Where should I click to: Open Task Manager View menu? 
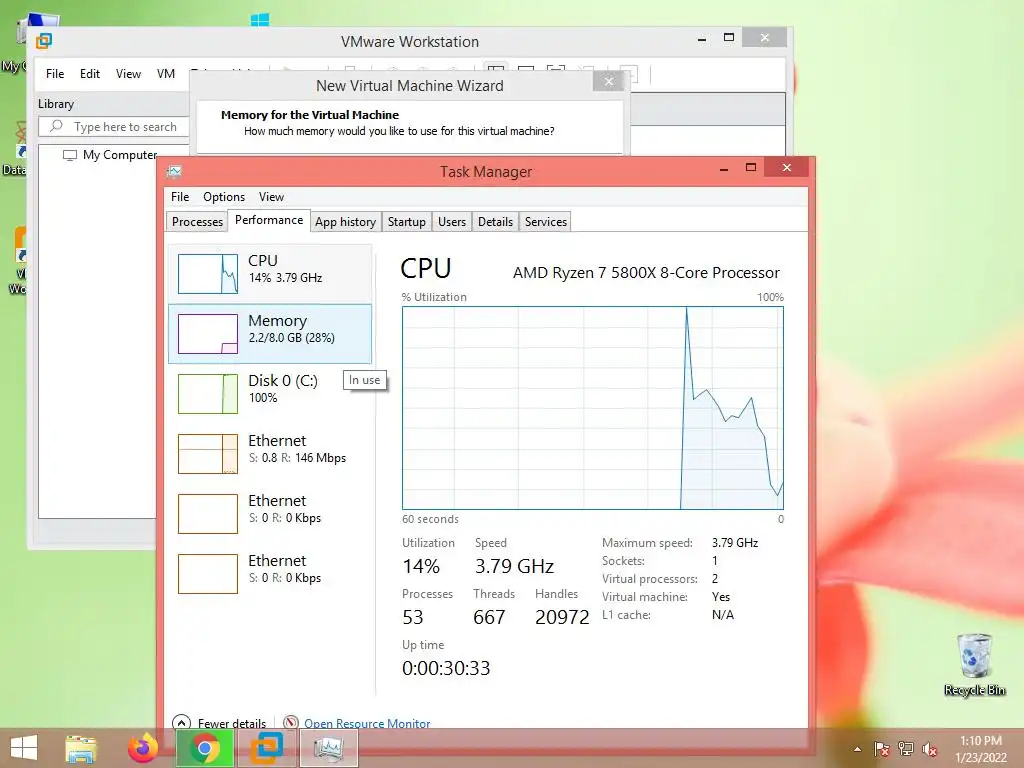click(x=271, y=197)
